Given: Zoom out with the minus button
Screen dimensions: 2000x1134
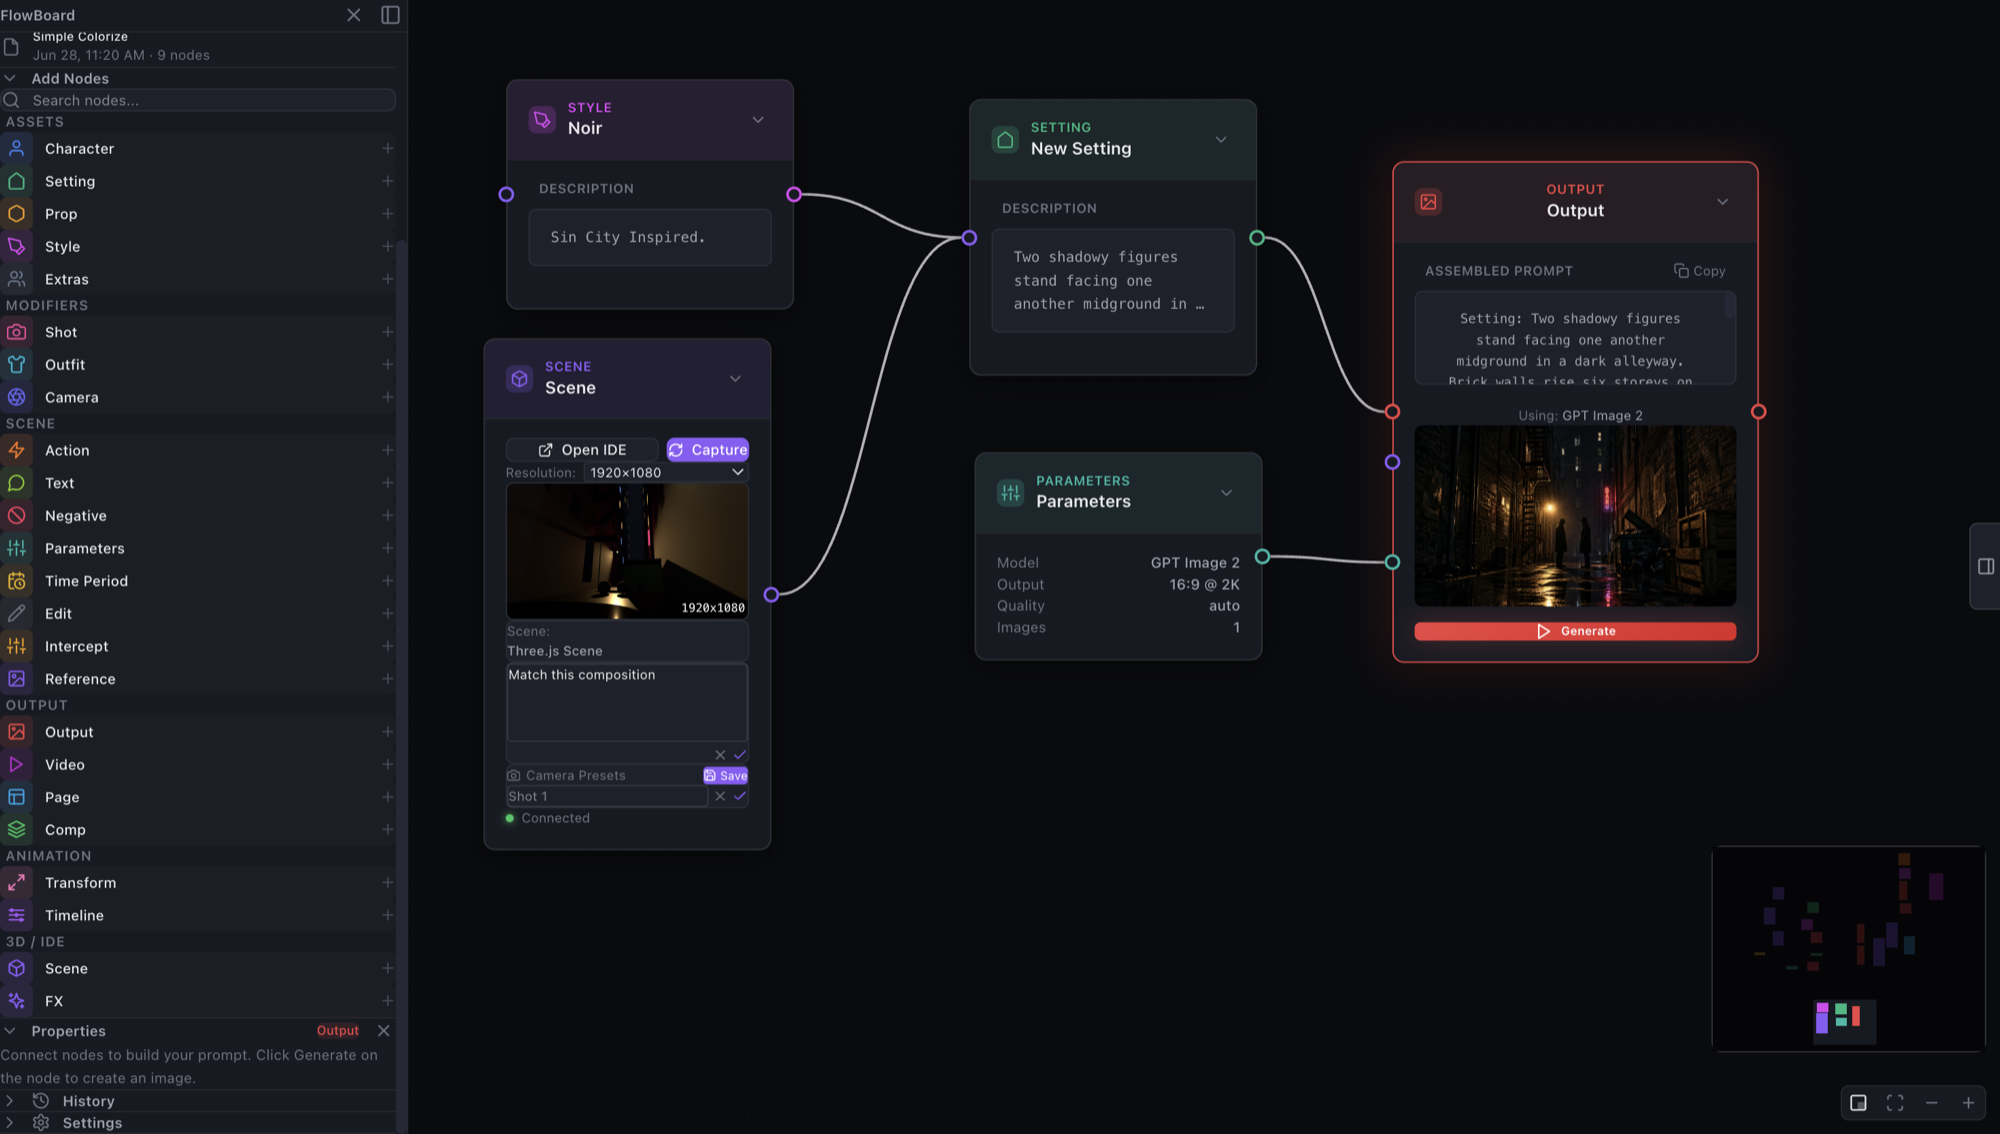Looking at the screenshot, I should [x=1932, y=1103].
